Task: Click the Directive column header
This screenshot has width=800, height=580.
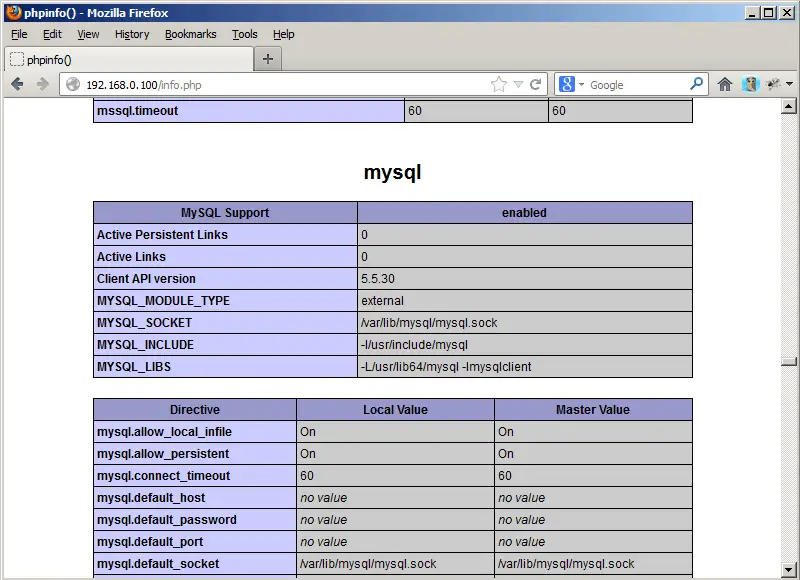Action: [x=195, y=410]
